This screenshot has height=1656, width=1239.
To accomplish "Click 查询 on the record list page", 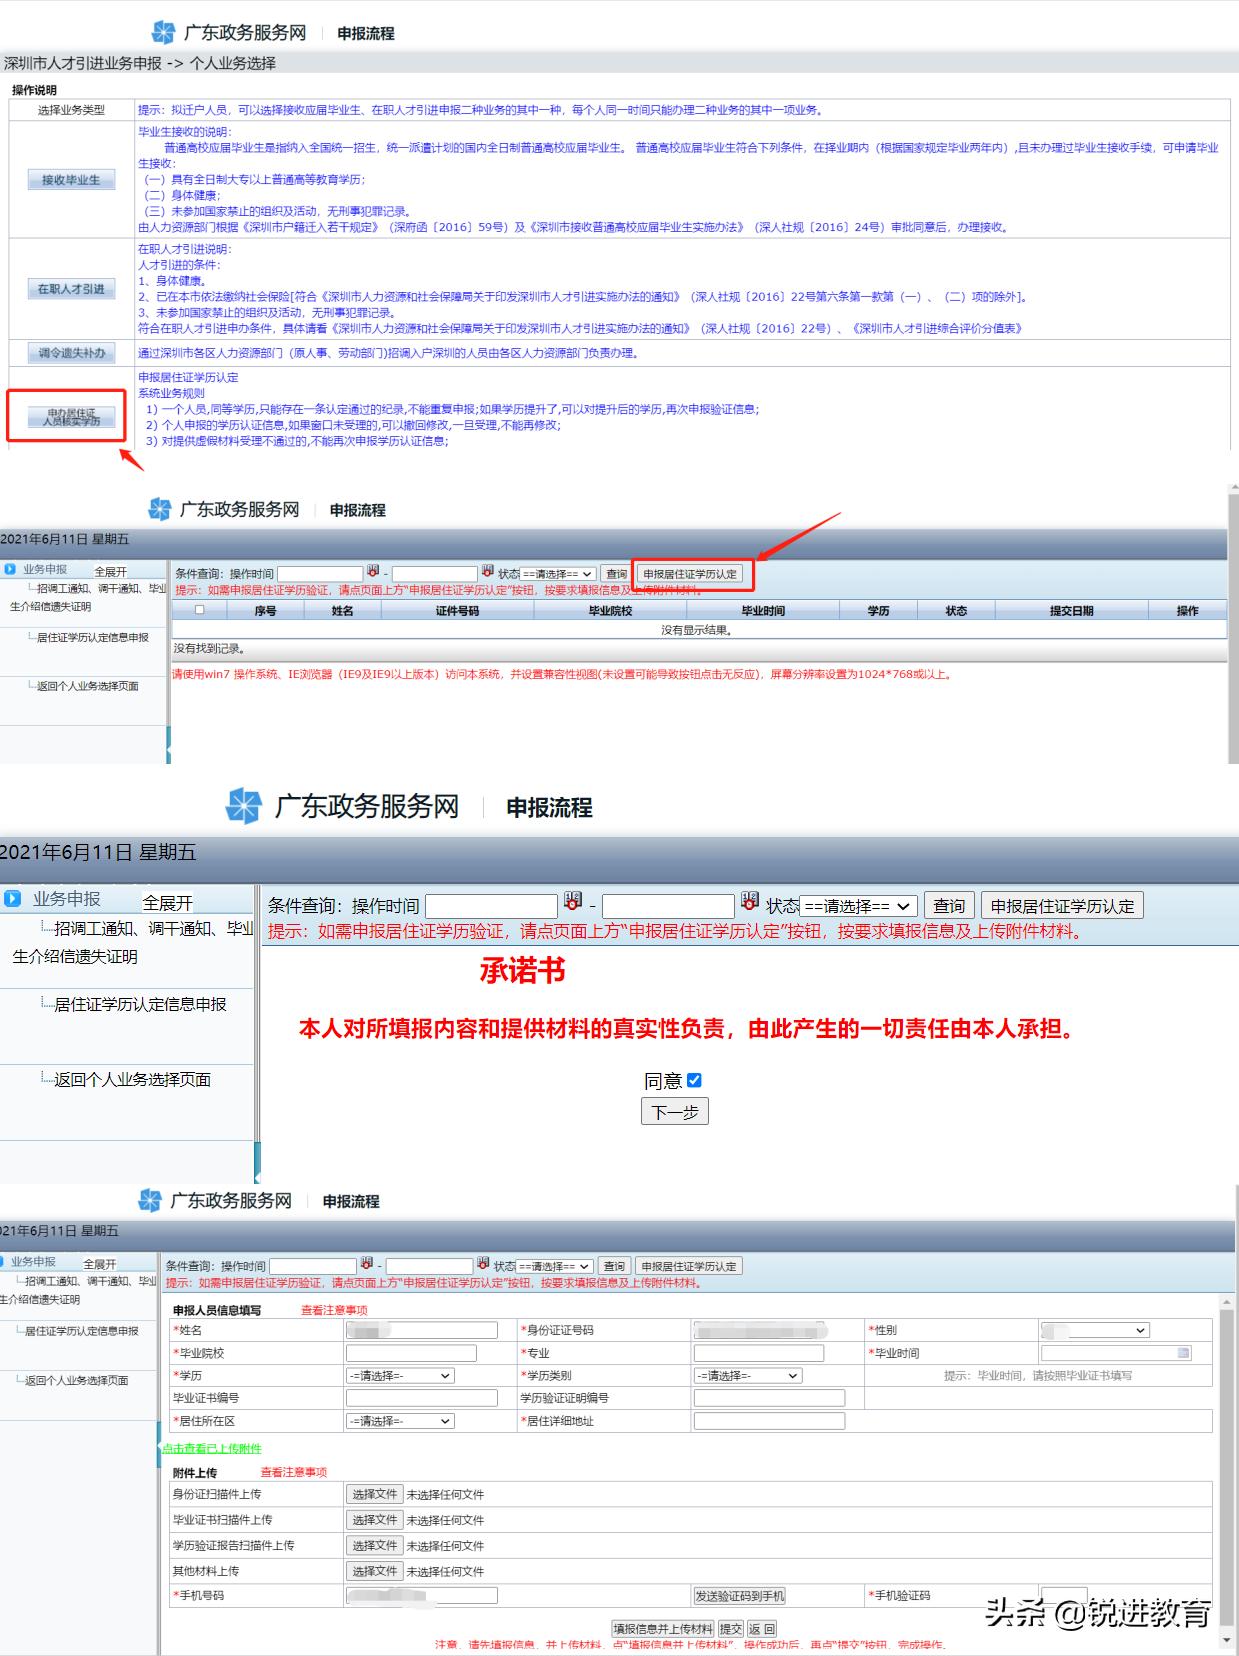I will point(616,574).
